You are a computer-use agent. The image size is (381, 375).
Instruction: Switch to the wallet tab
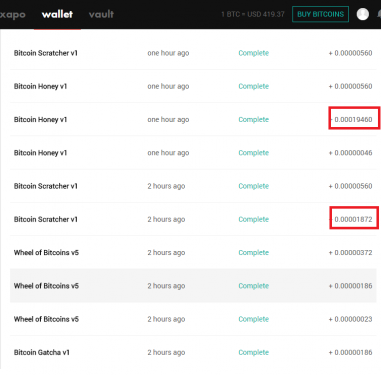[57, 14]
